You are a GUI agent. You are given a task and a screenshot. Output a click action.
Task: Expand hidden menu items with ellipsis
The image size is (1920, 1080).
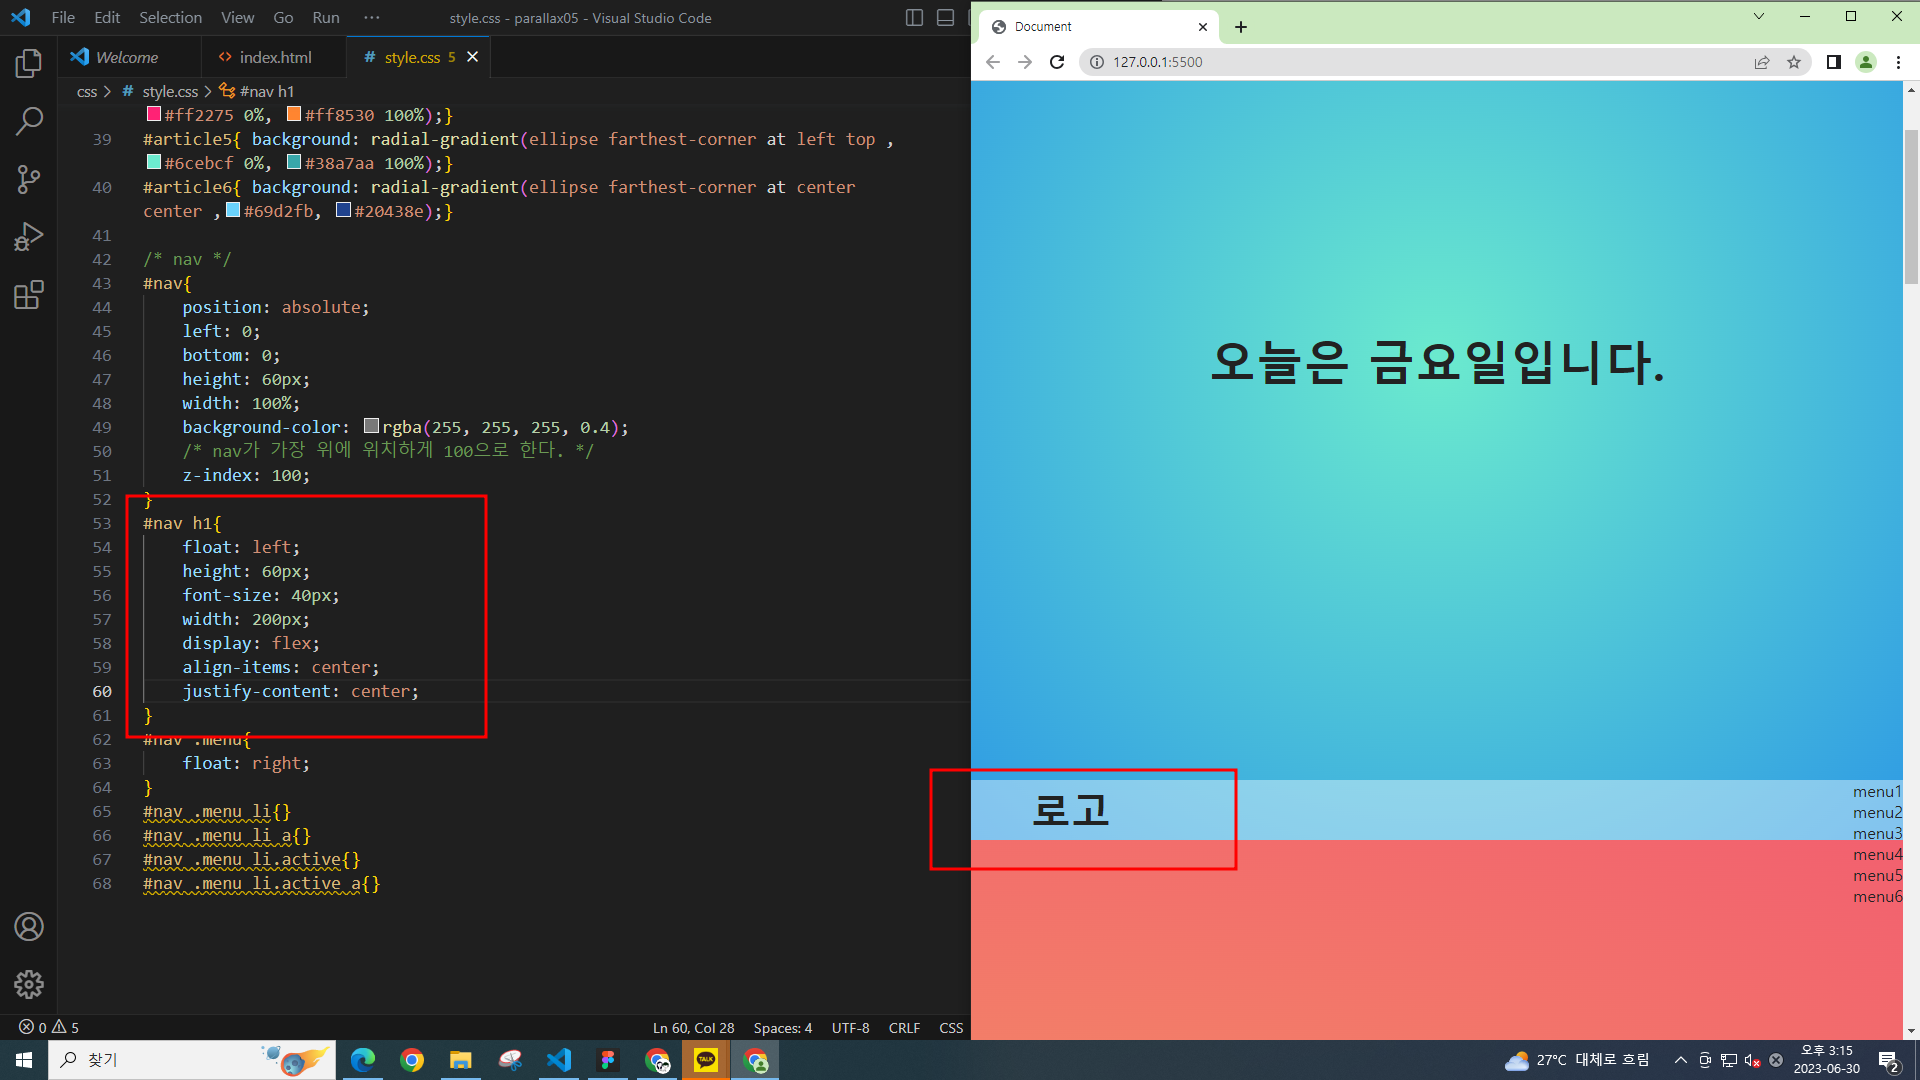tap(372, 18)
